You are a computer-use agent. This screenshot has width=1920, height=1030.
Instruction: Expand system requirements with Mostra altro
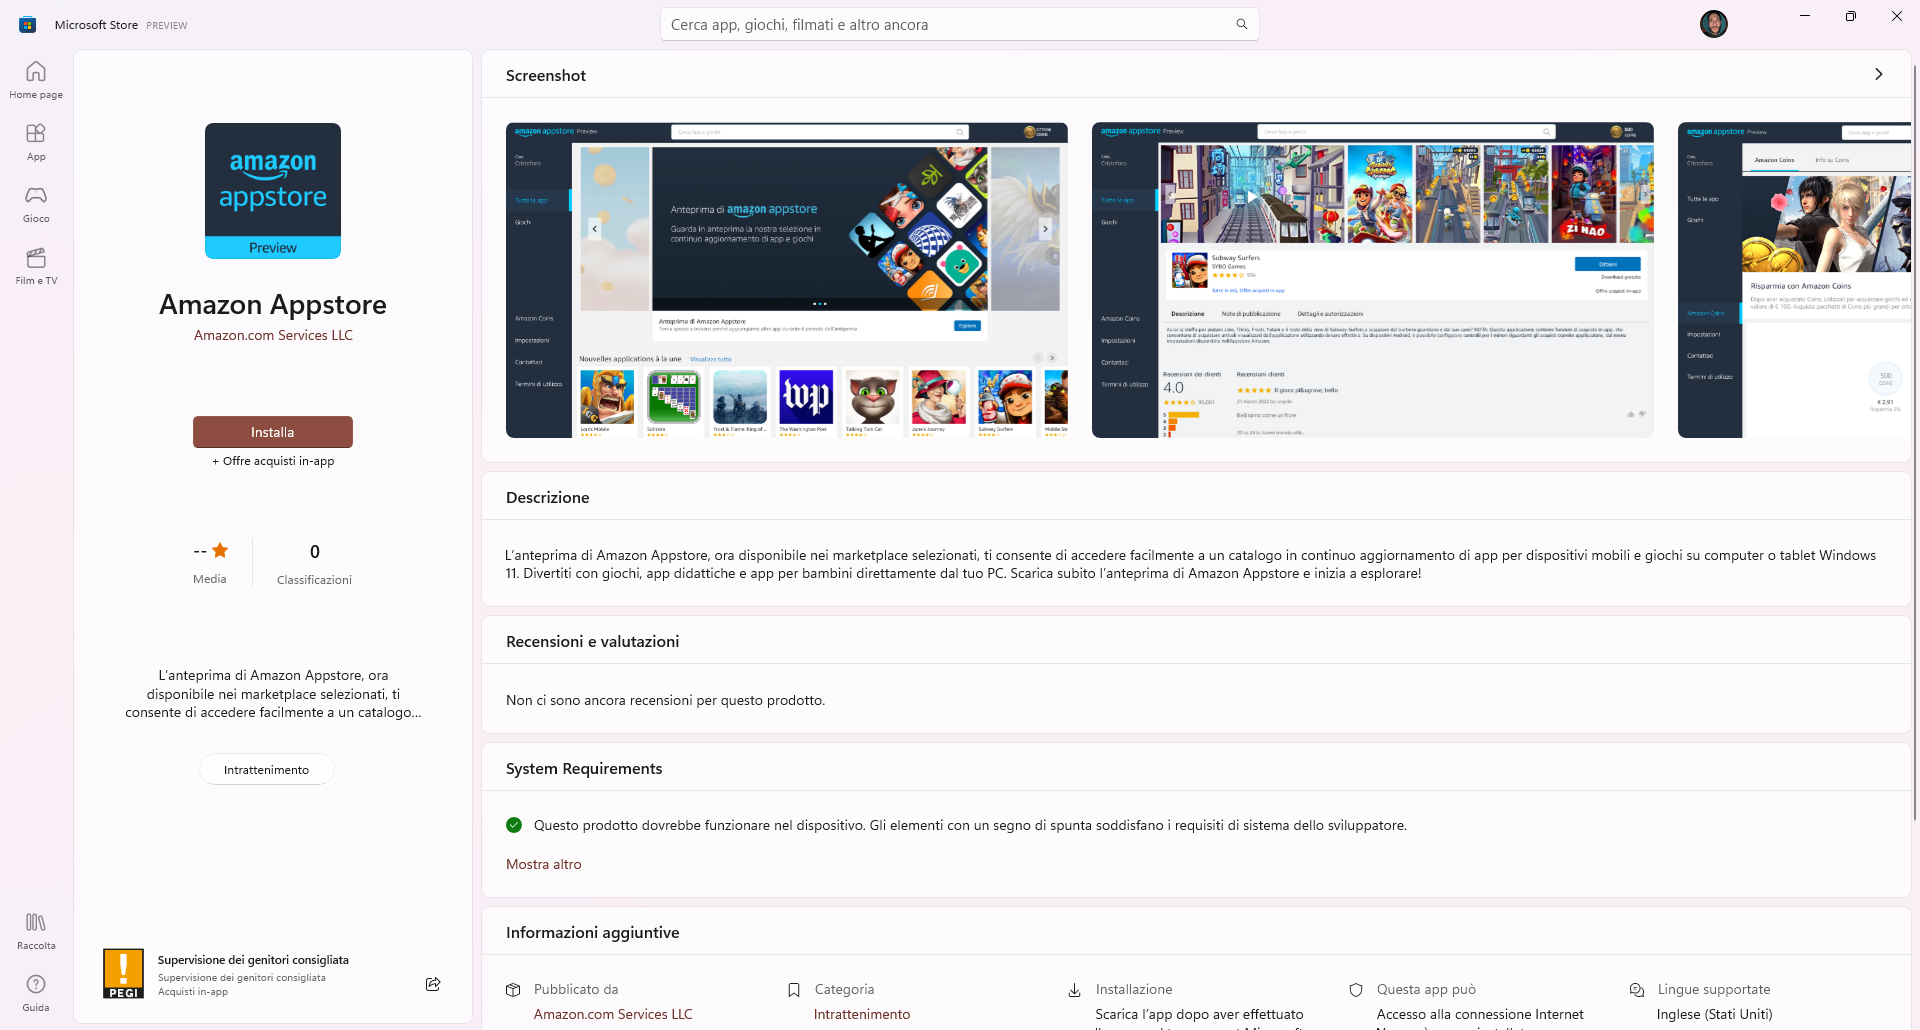543,864
